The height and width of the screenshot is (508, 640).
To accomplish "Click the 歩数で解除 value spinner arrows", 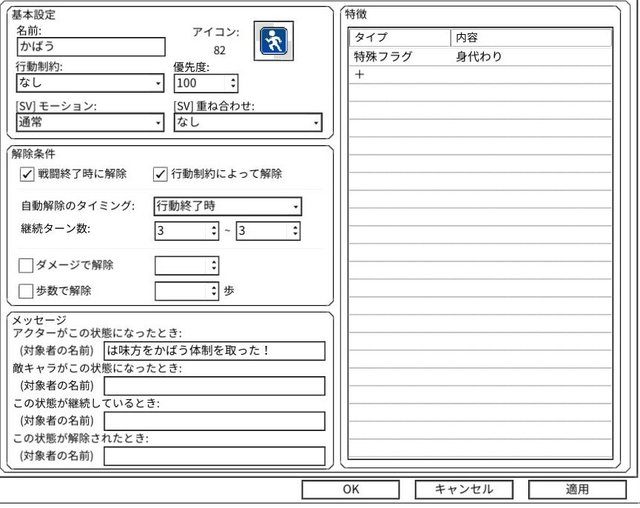I will [x=213, y=291].
